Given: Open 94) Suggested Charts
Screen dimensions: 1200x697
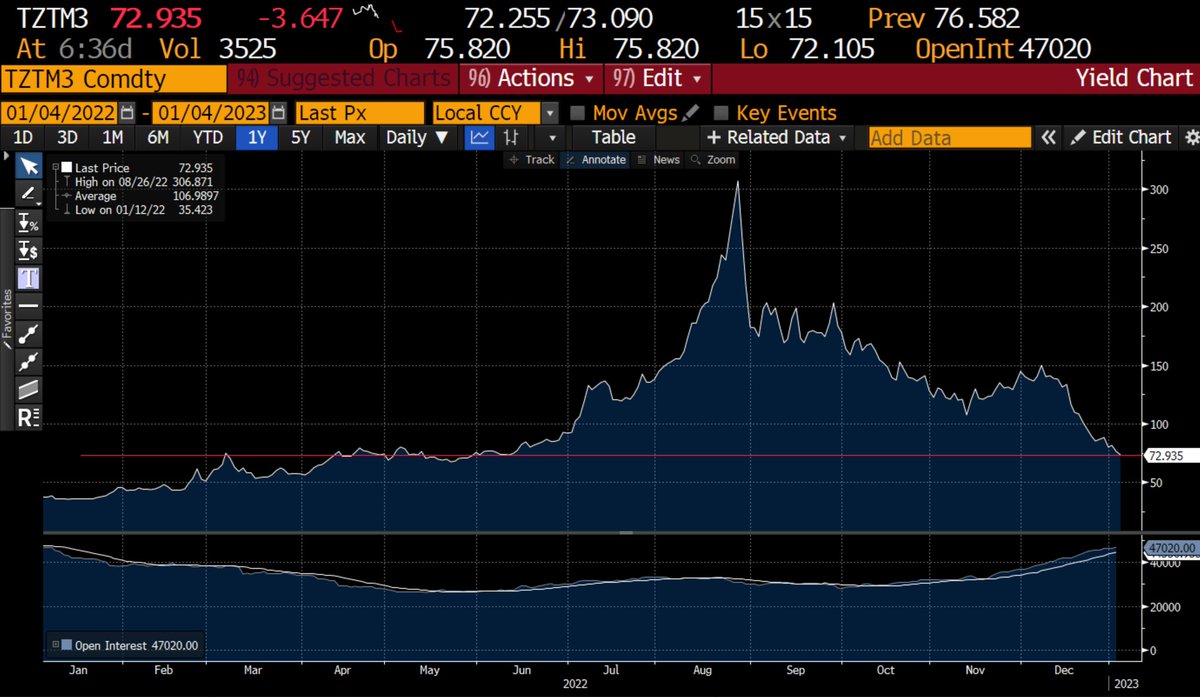Looking at the screenshot, I should [342, 78].
